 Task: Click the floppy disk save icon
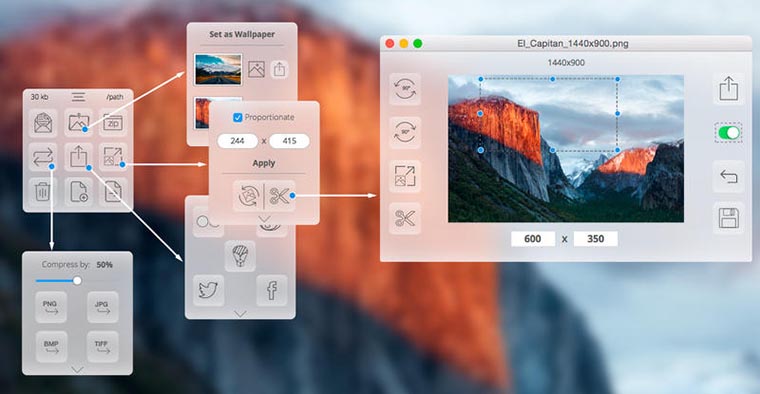click(x=728, y=219)
